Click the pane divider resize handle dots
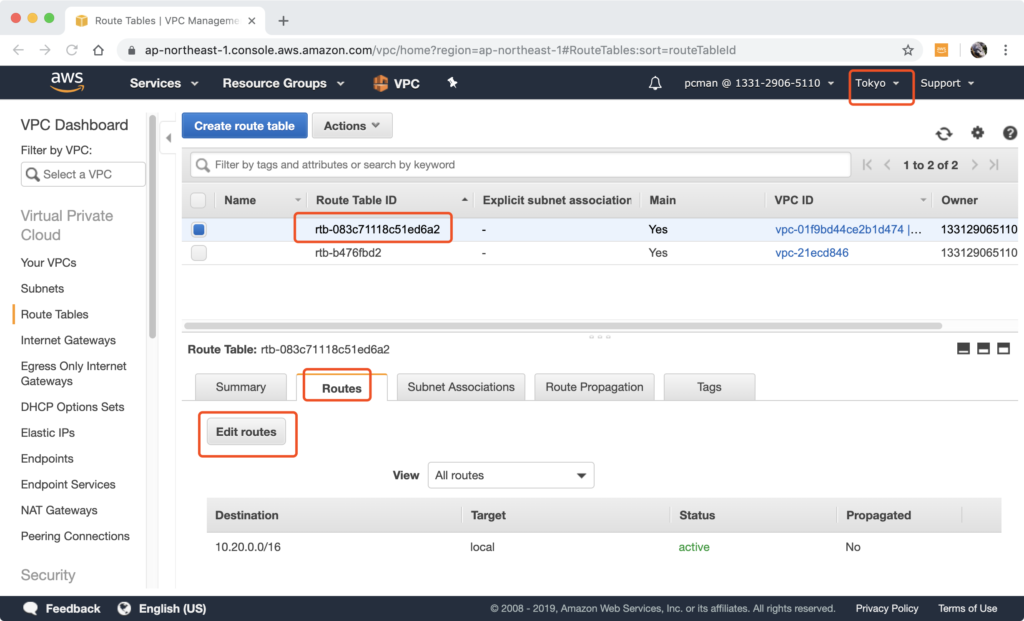This screenshot has width=1024, height=621. coord(600,337)
